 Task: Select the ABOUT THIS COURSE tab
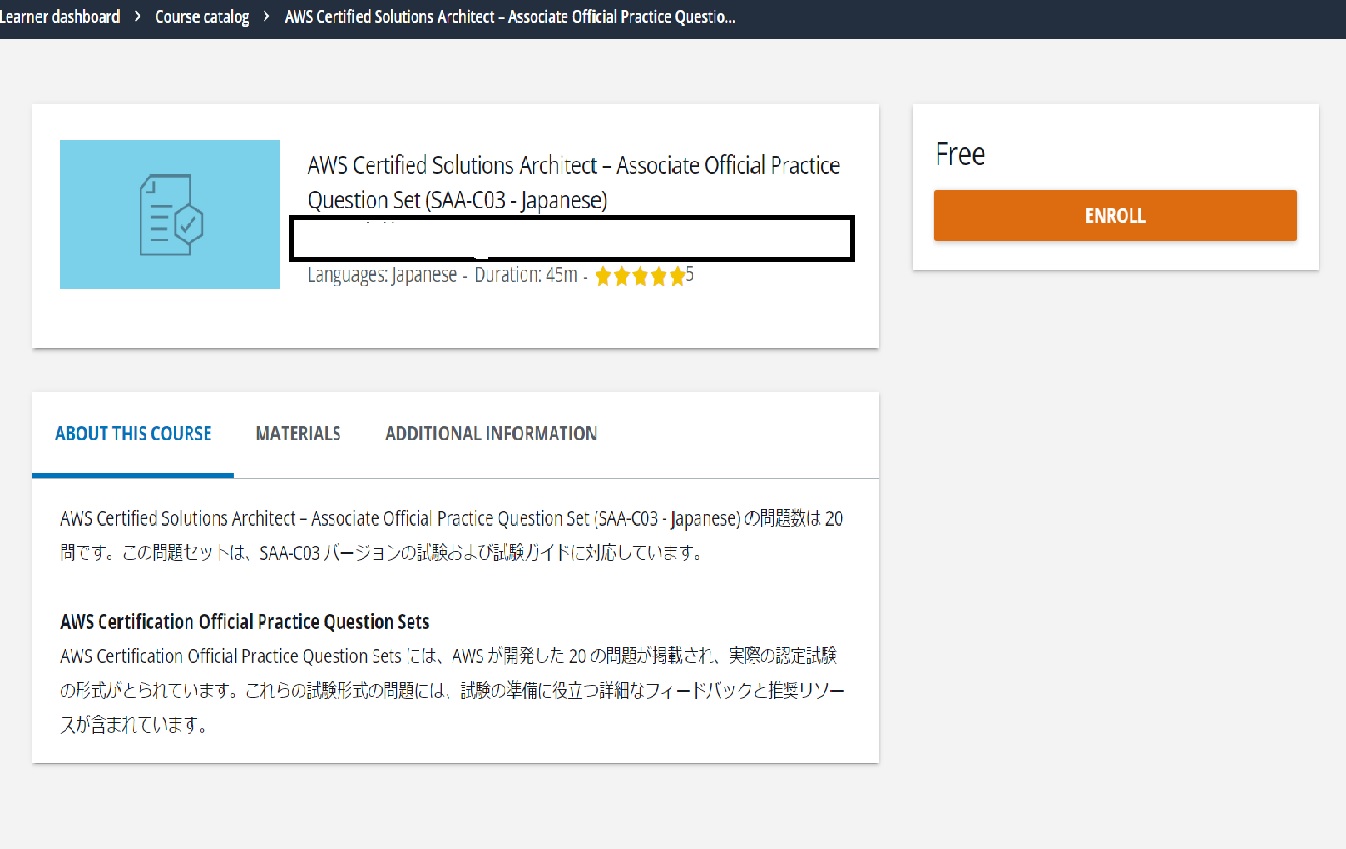[x=133, y=433]
